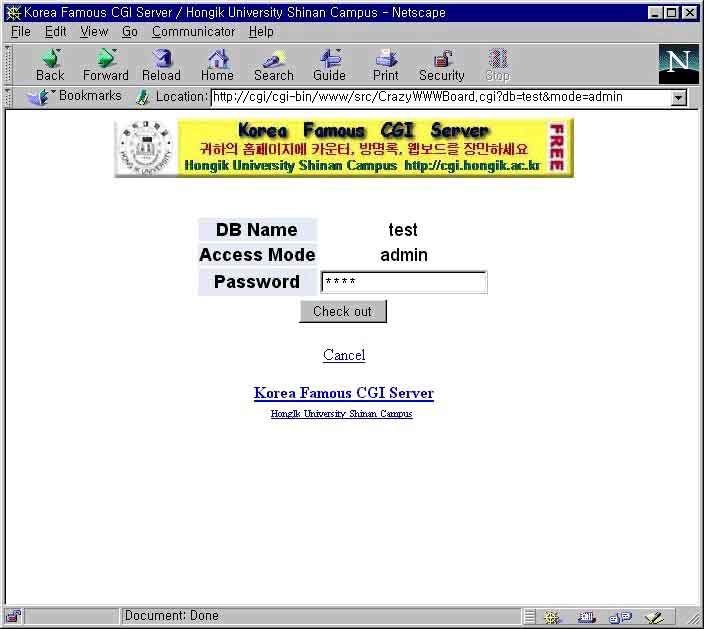Viewport: 704px width, 629px height.
Task: Click the page location proxy icon
Action: (x=142, y=97)
